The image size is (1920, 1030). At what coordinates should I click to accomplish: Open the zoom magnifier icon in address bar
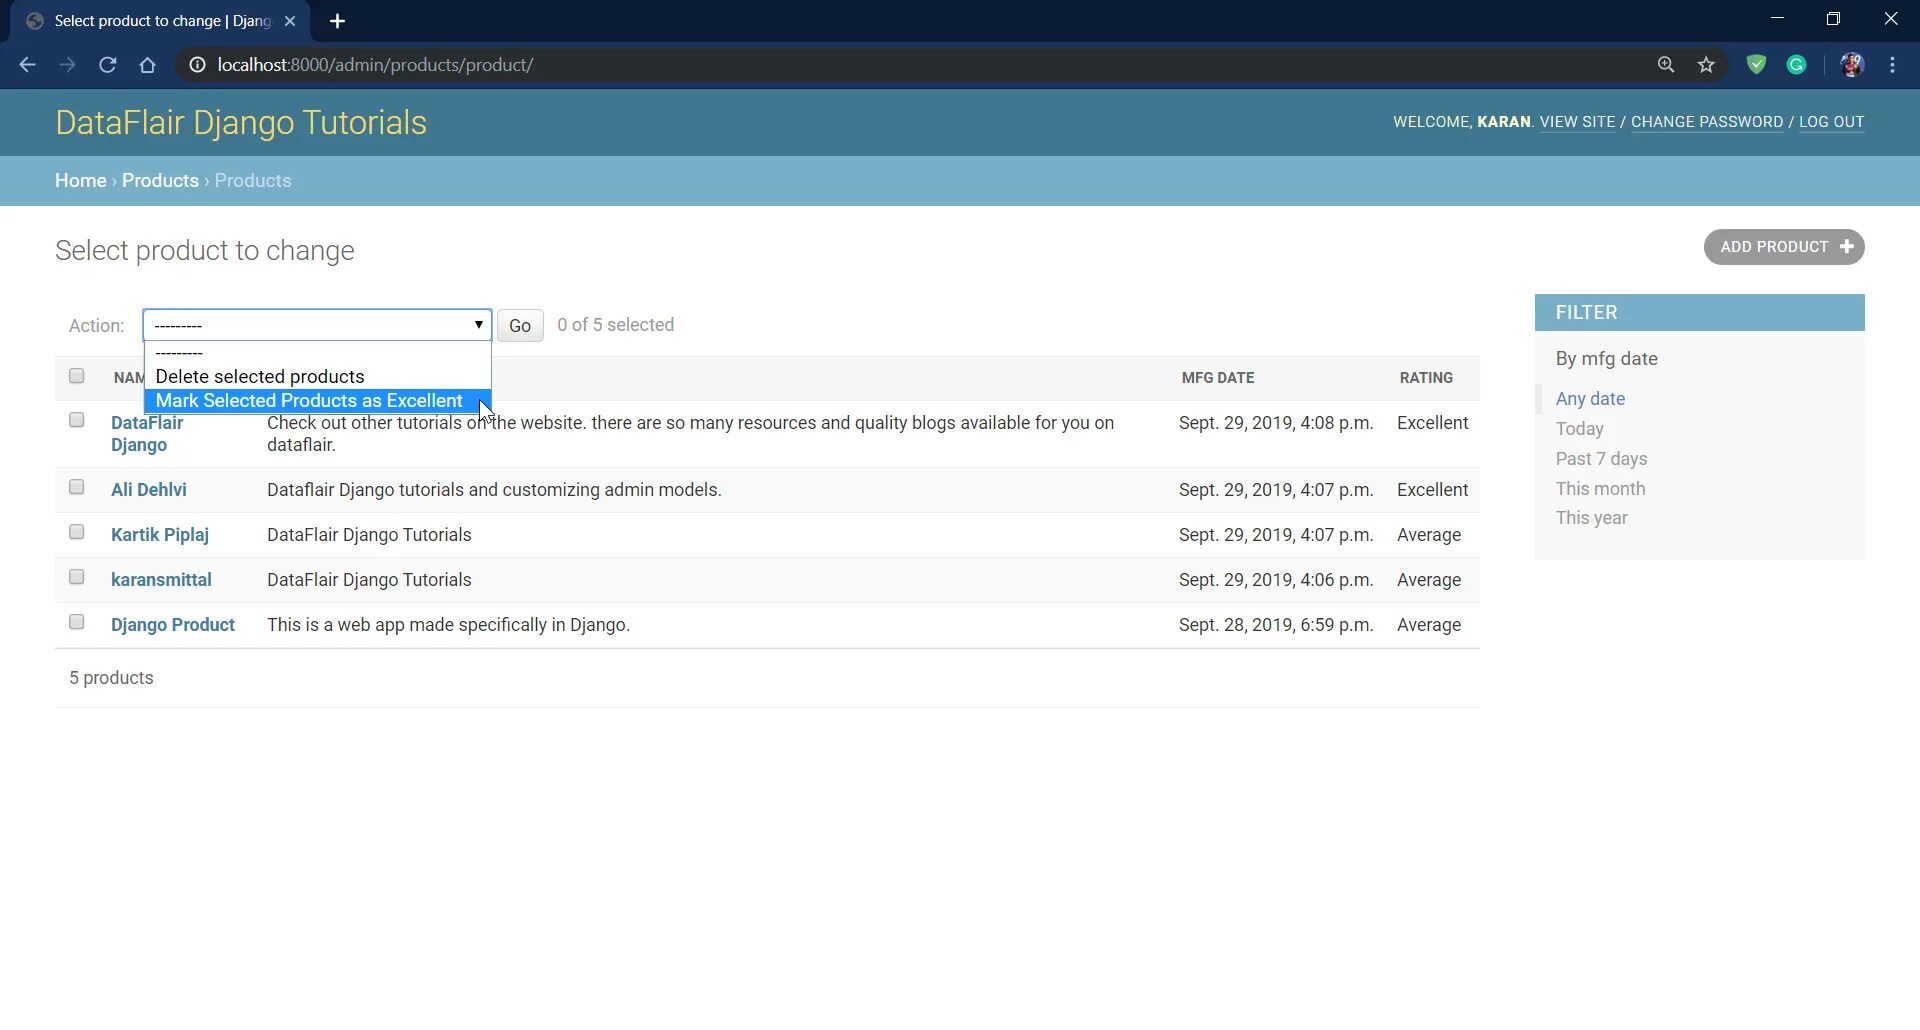[1666, 65]
